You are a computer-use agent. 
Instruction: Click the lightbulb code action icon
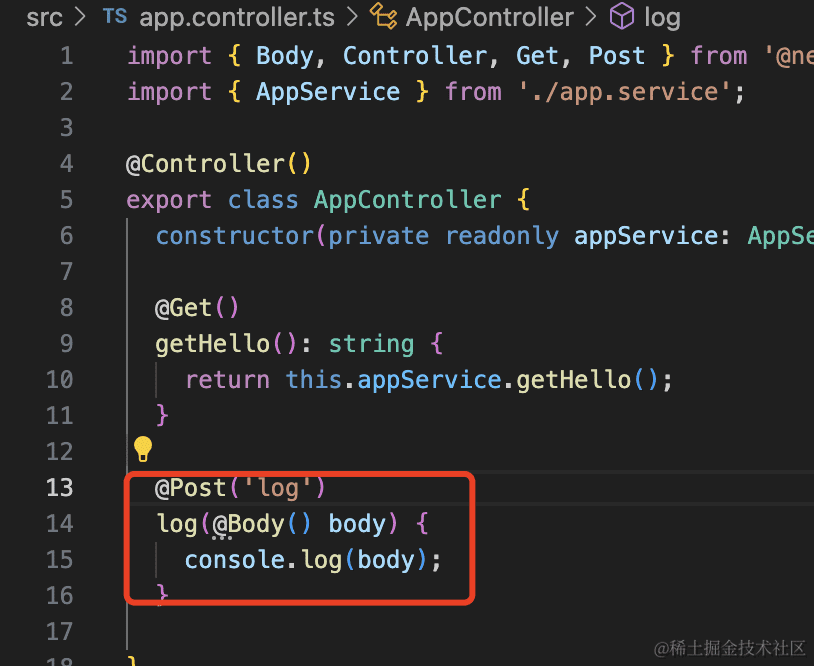click(x=143, y=448)
